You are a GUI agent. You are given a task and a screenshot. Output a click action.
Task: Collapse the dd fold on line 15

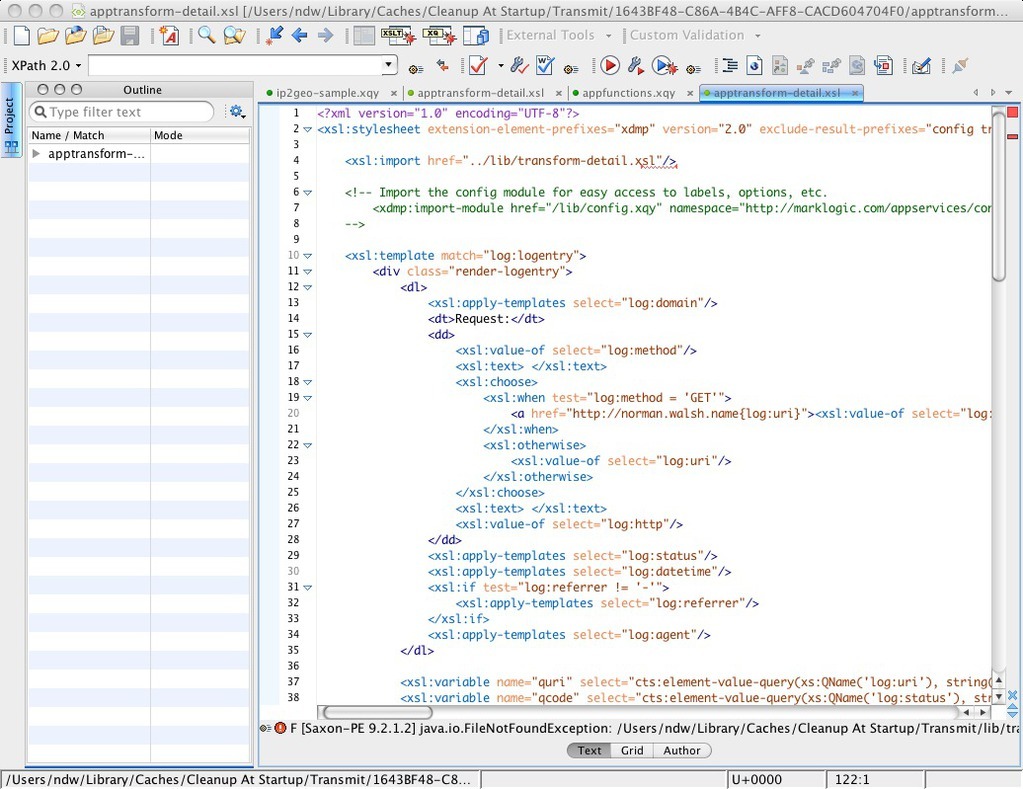[x=307, y=335]
